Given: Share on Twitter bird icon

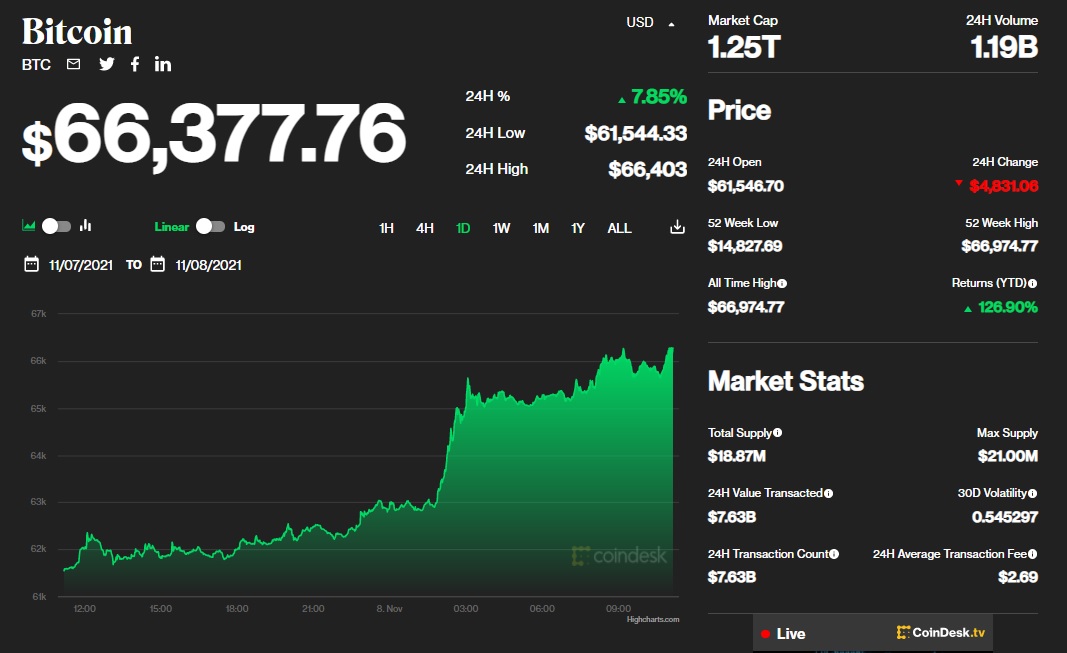Looking at the screenshot, I should point(107,64).
